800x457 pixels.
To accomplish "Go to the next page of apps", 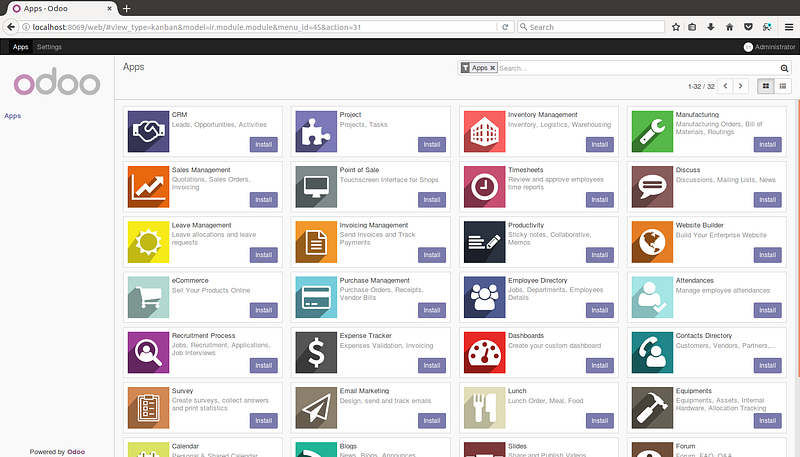I will (x=741, y=86).
